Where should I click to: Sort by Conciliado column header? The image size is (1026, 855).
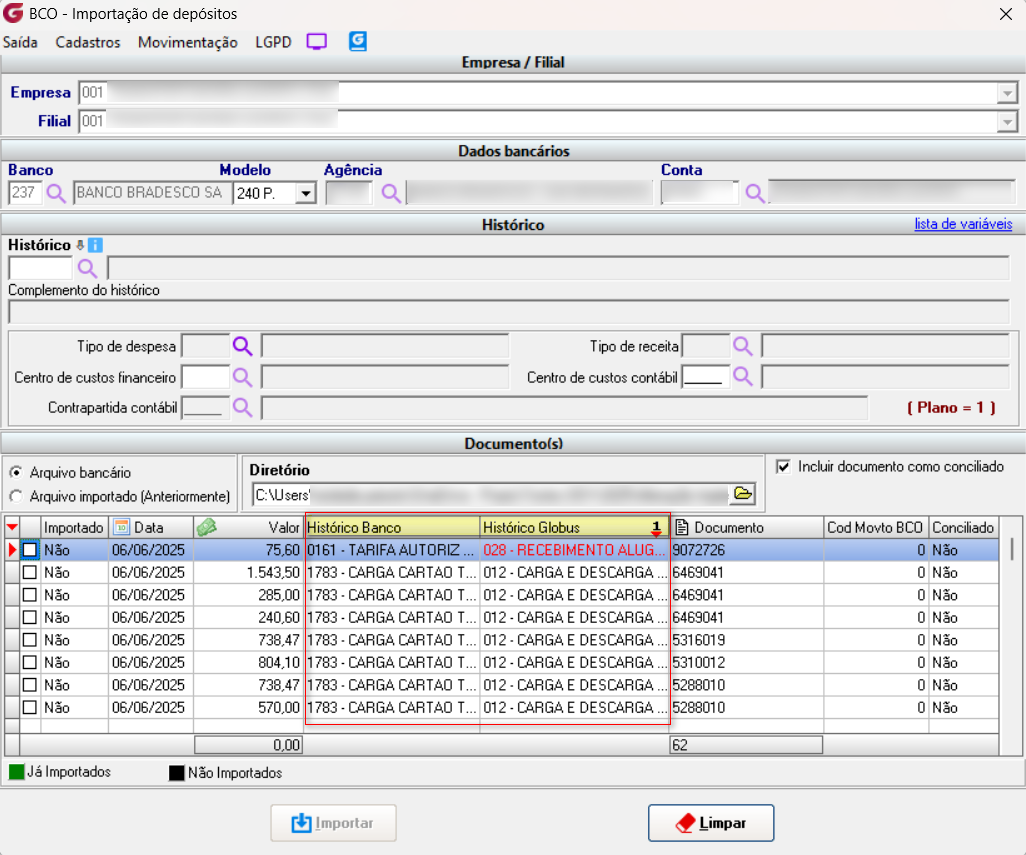coord(963,527)
